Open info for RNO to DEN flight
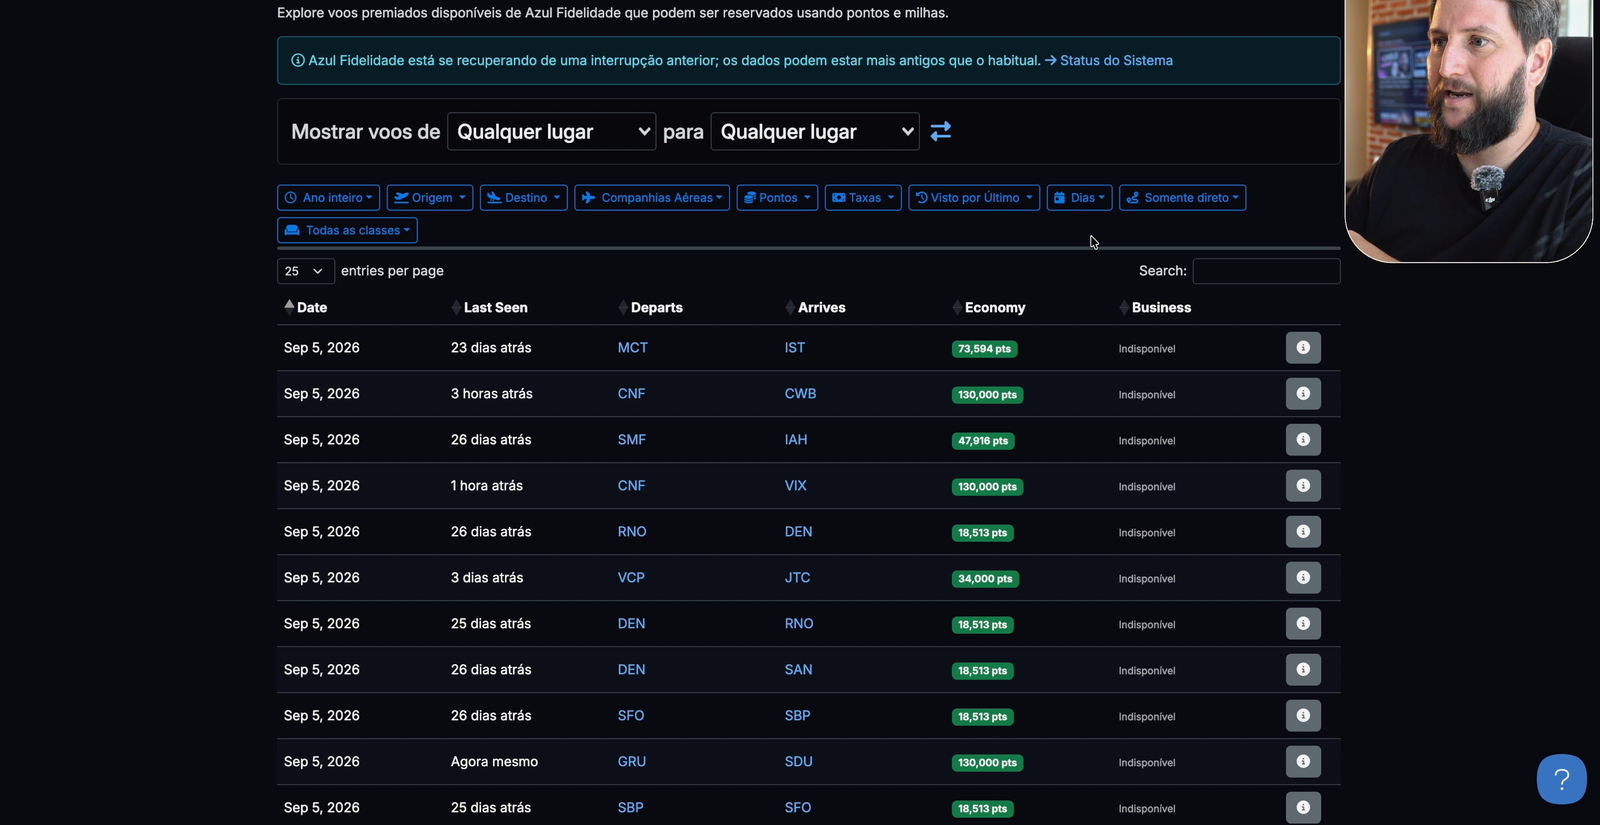Viewport: 1600px width, 825px height. [x=1303, y=532]
